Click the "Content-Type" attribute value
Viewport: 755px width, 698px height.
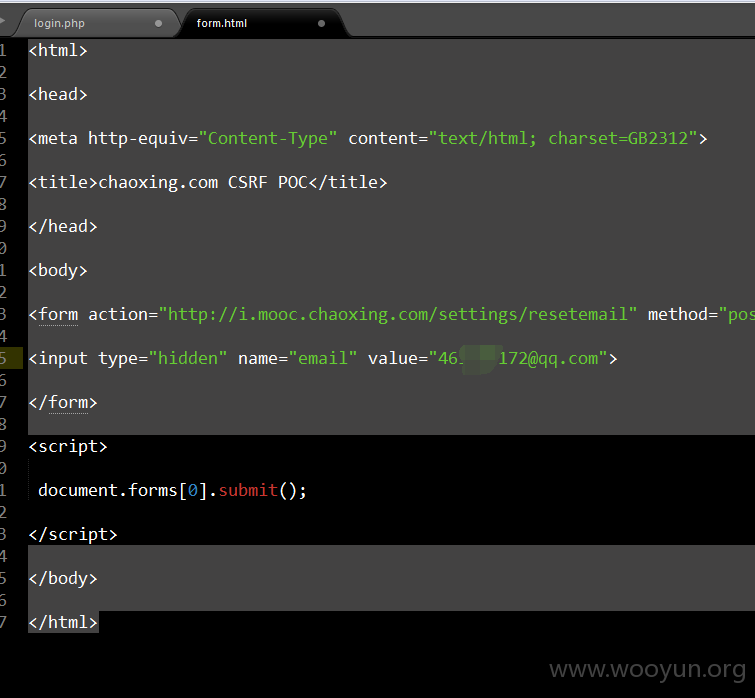tap(267, 138)
